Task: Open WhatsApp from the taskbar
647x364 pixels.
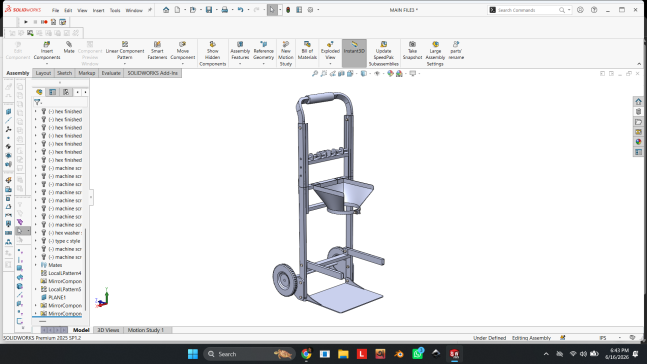Action: coord(418,354)
